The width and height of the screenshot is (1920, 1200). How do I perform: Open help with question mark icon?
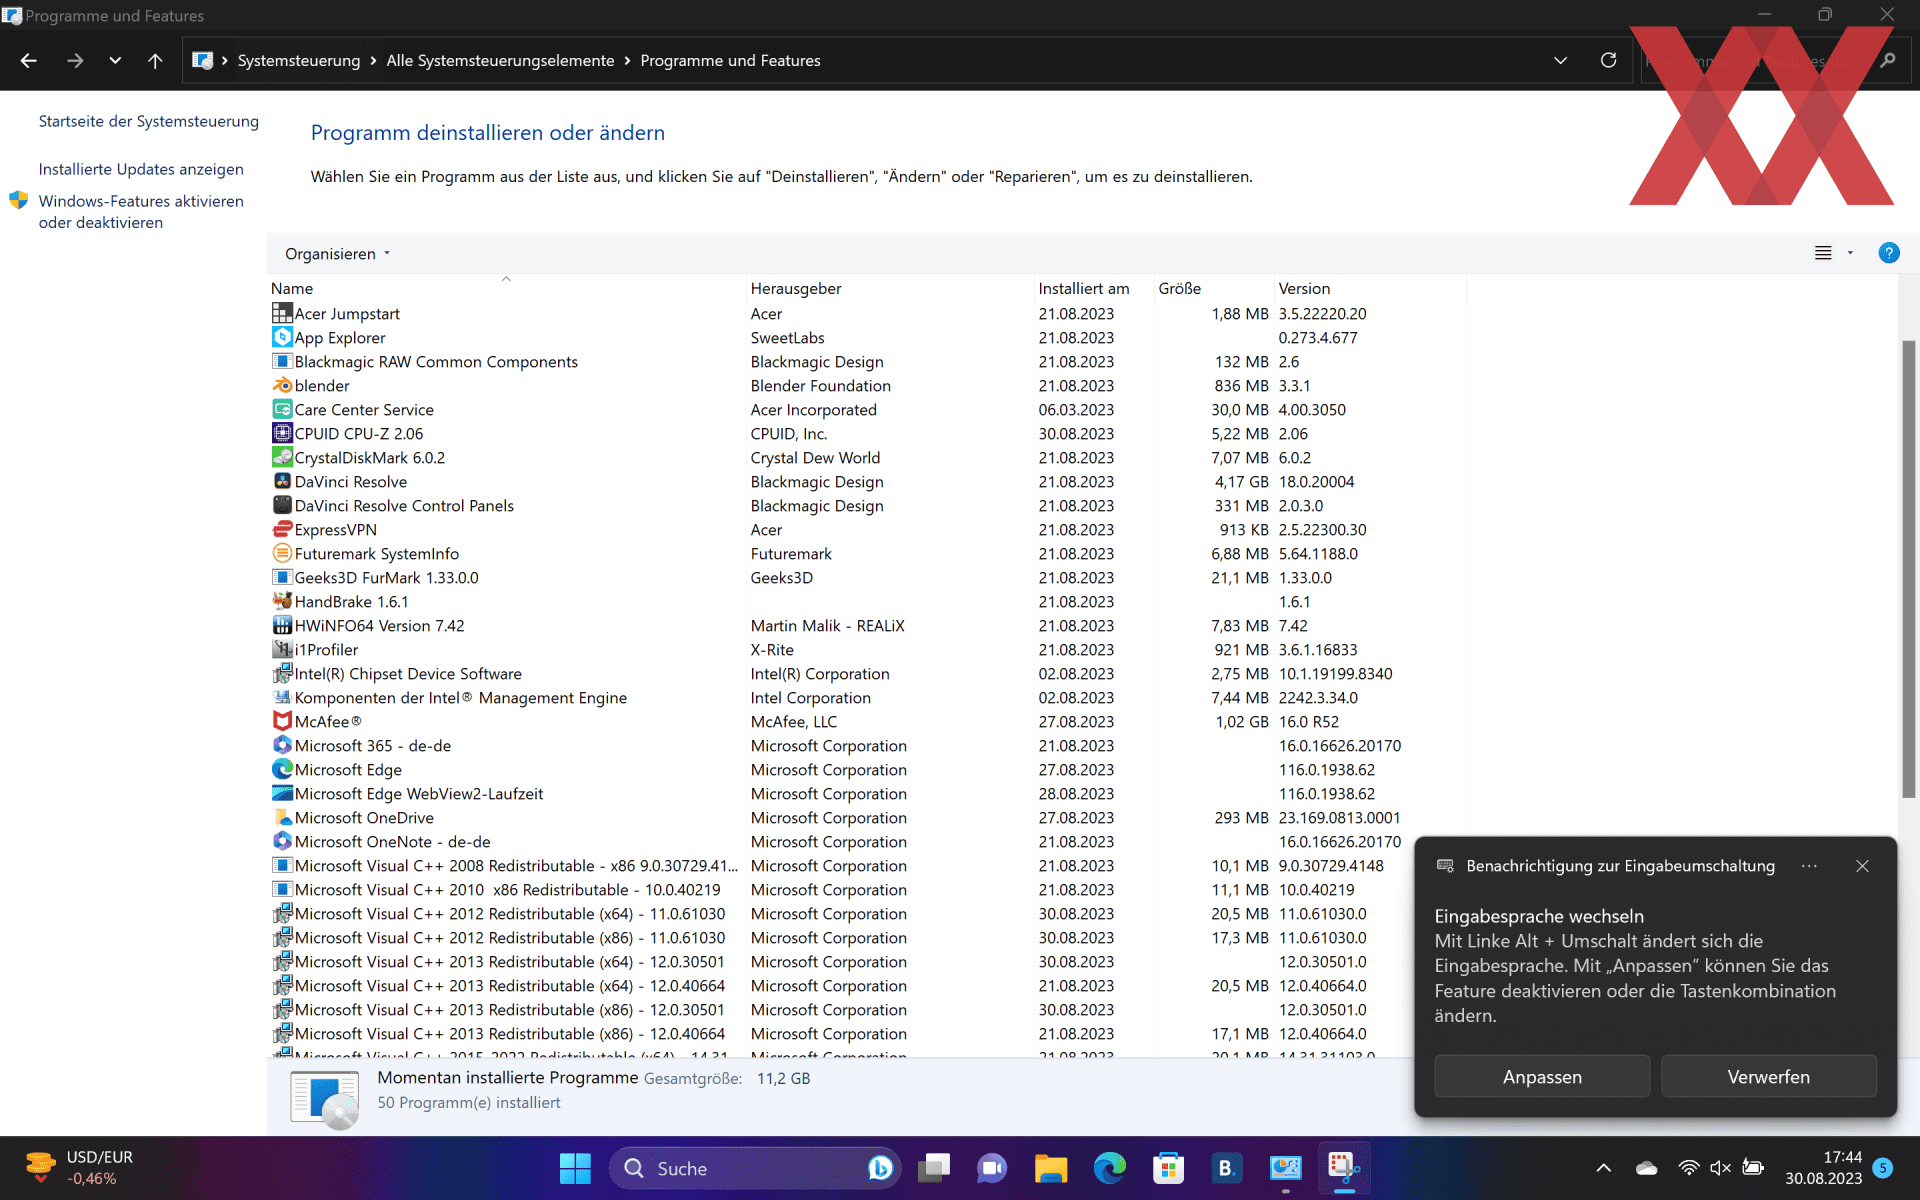(x=1888, y=253)
